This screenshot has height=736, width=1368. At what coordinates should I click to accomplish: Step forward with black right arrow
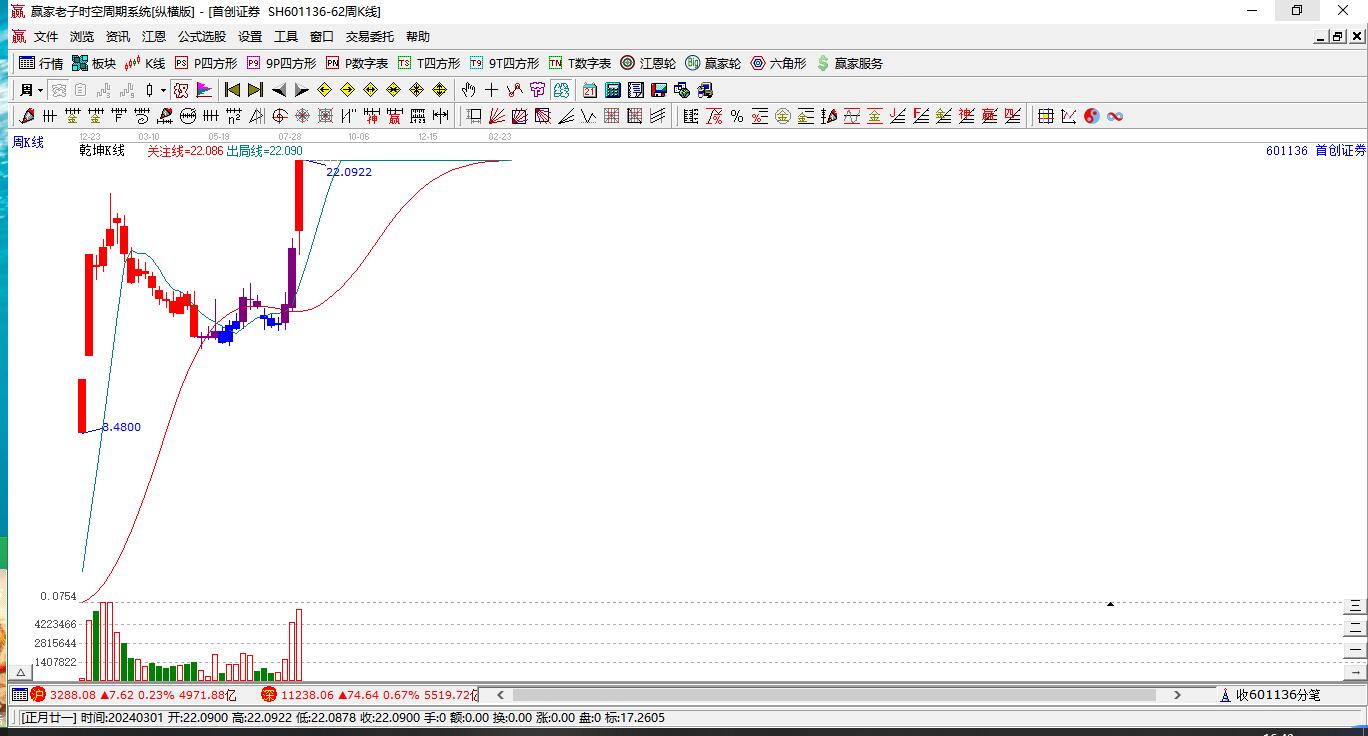[301, 90]
